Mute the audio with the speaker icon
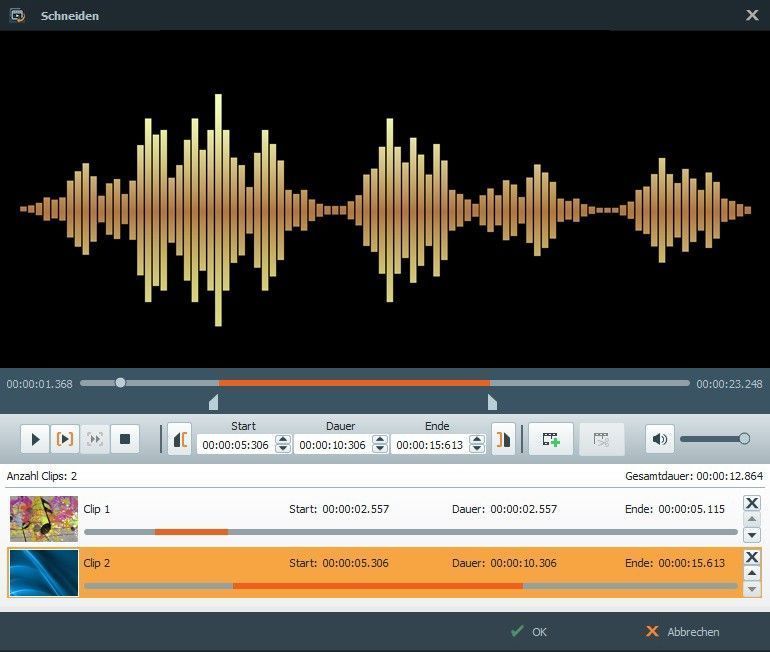The image size is (770, 652). (659, 439)
